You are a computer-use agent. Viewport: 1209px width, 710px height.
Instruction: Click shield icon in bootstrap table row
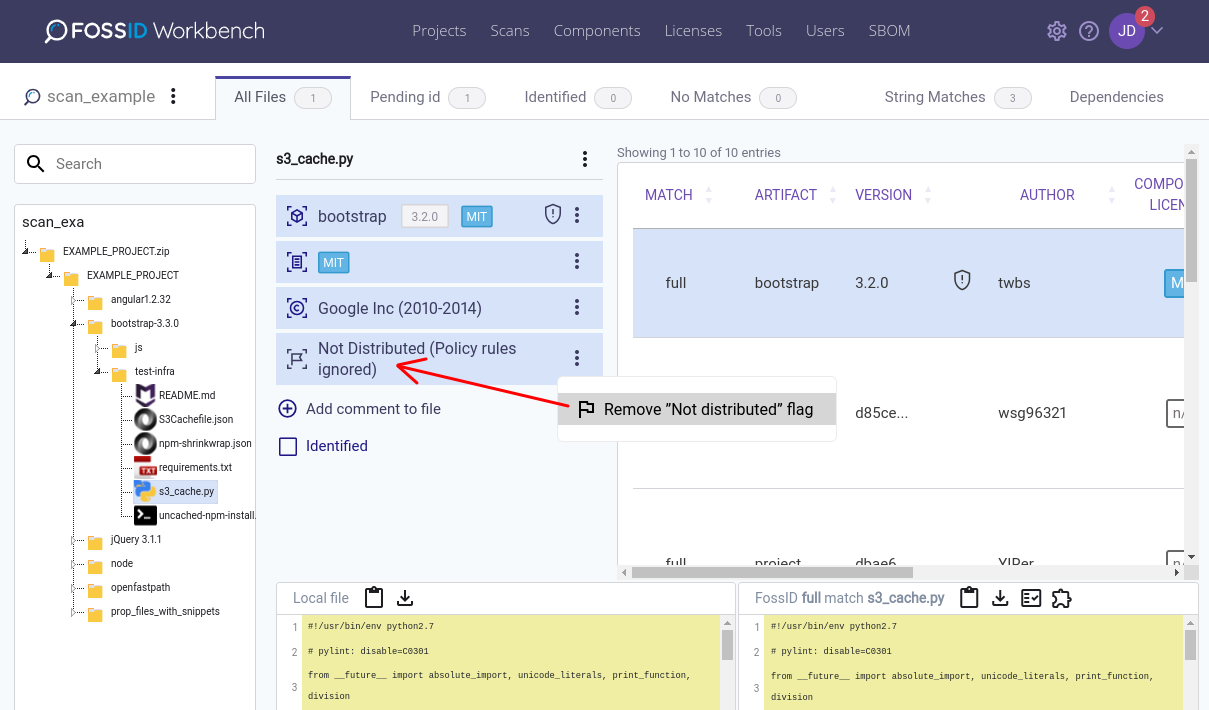tap(962, 281)
